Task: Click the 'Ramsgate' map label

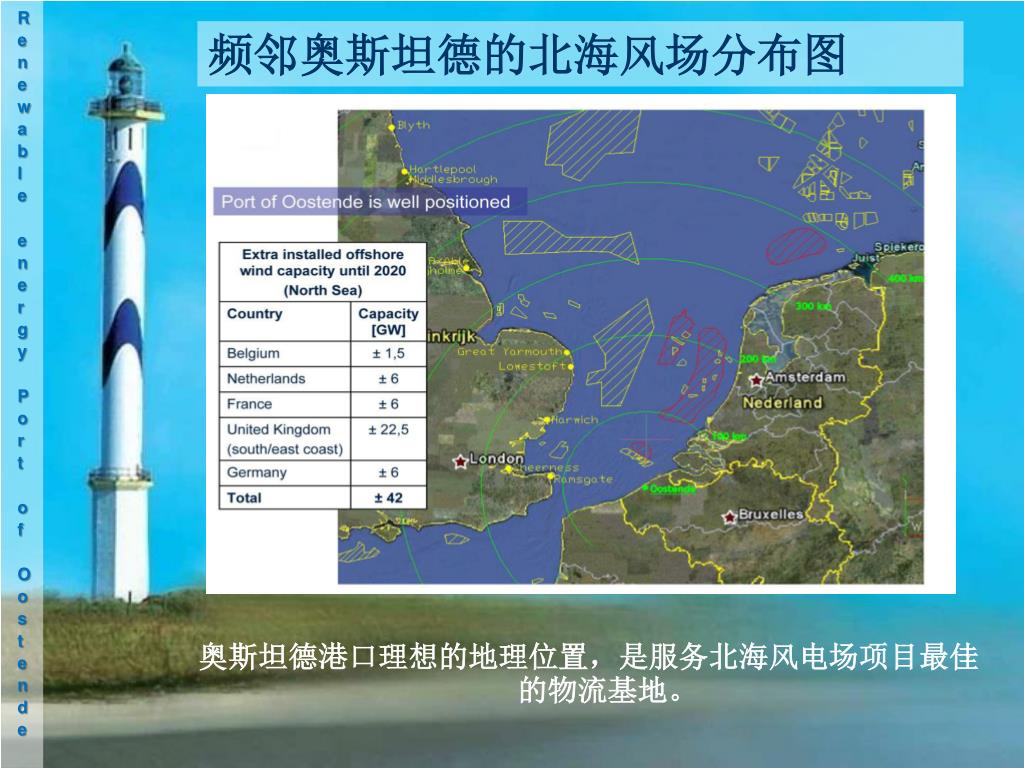Action: [x=584, y=479]
